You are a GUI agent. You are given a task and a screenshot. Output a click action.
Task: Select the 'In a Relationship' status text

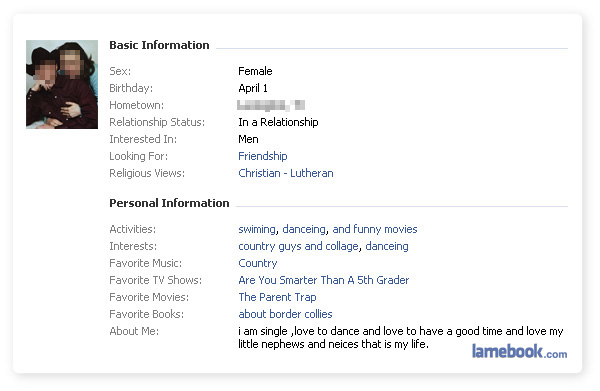[278, 122]
